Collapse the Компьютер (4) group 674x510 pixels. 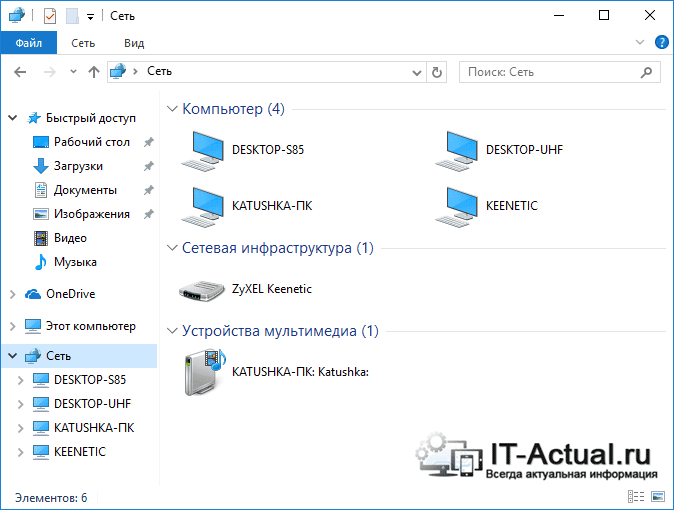click(172, 109)
